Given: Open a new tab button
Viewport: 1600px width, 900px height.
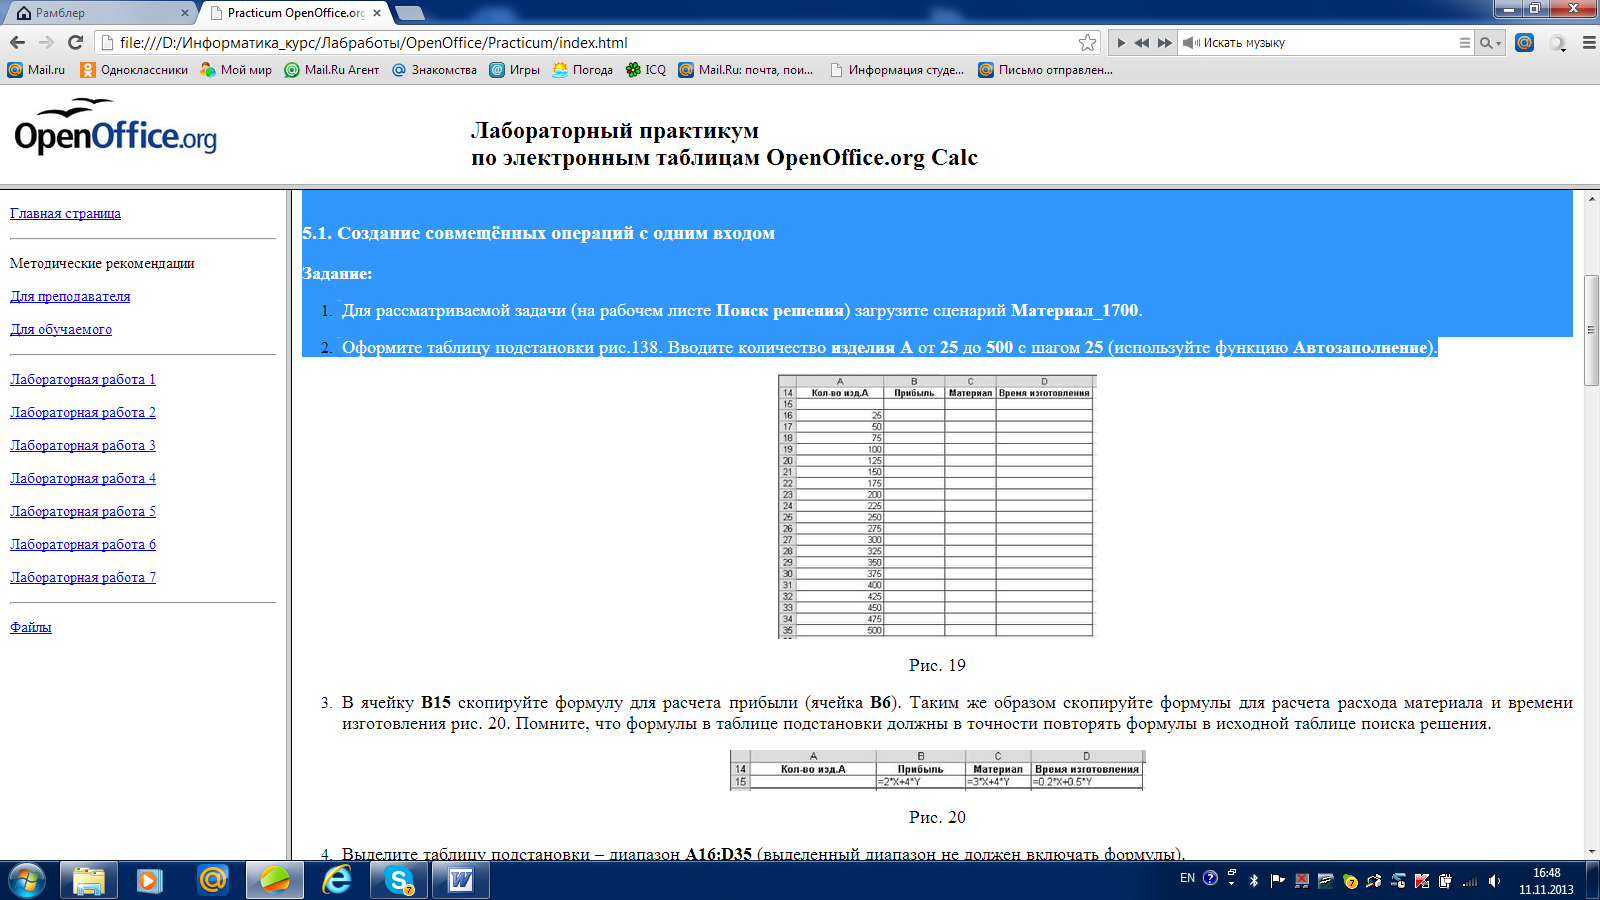Looking at the screenshot, I should 410,13.
